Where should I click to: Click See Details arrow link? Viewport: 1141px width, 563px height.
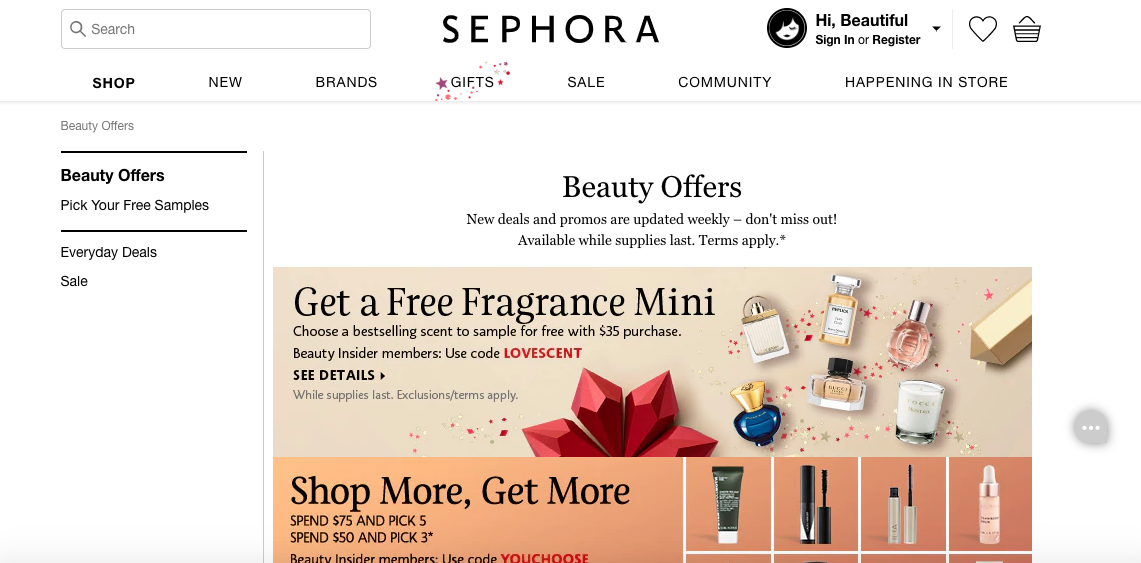point(339,375)
